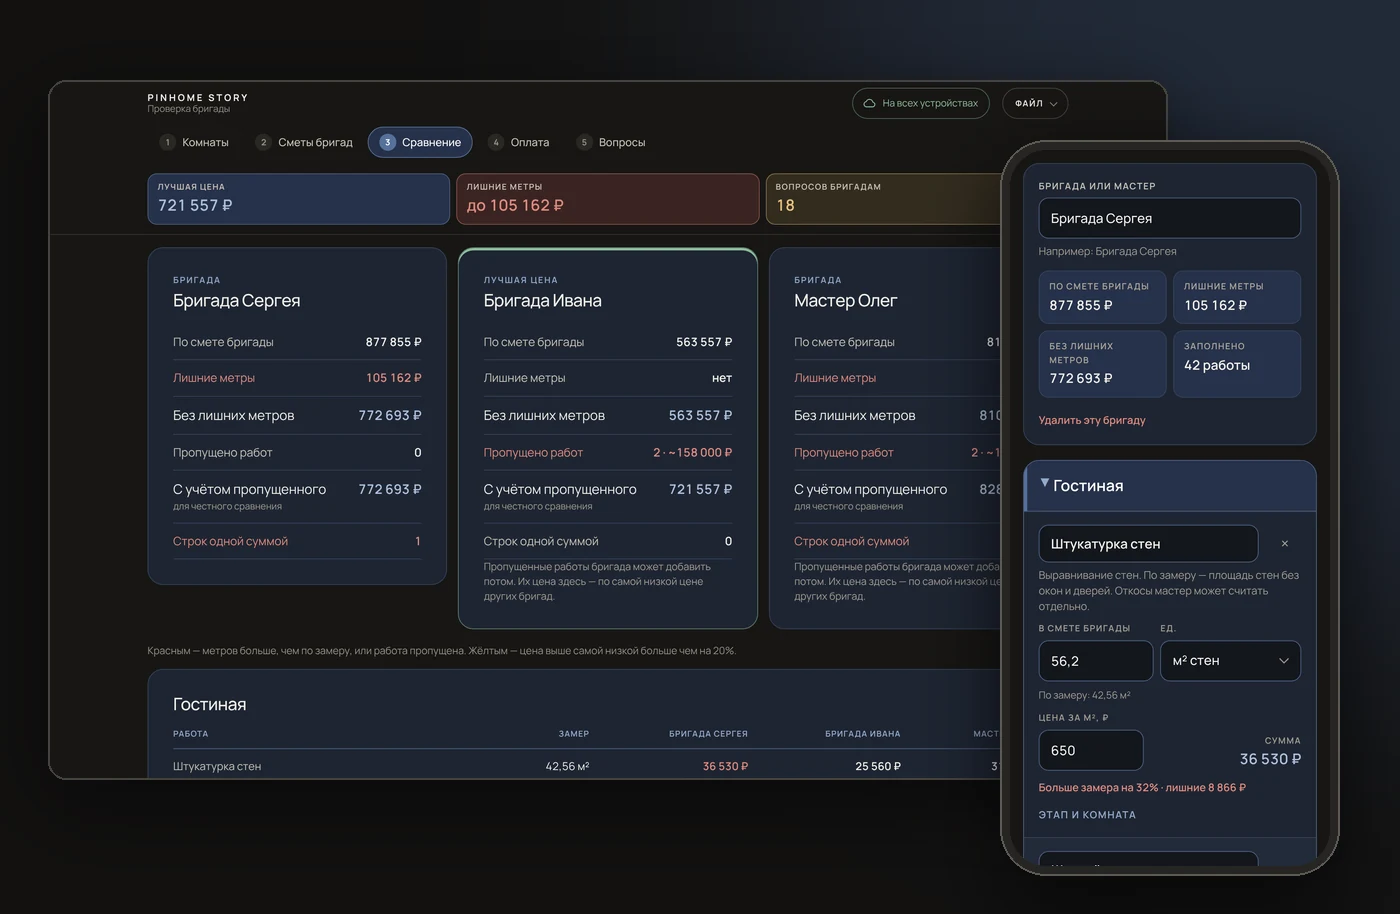Open the "Файл" dropdown menu

[1035, 103]
